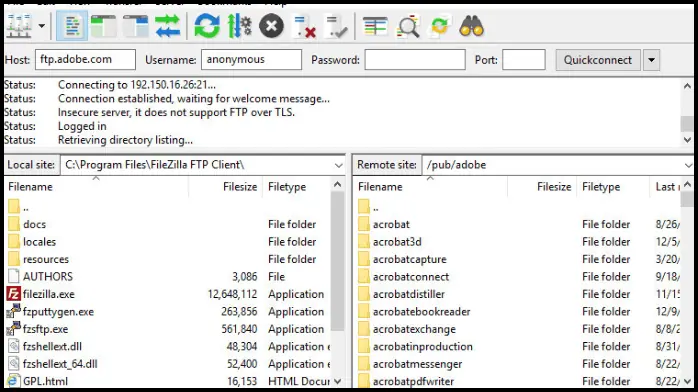Viewport: 698px width, 392px height.
Task: Toggle local directory tree display icon
Action: pyautogui.click(x=103, y=26)
